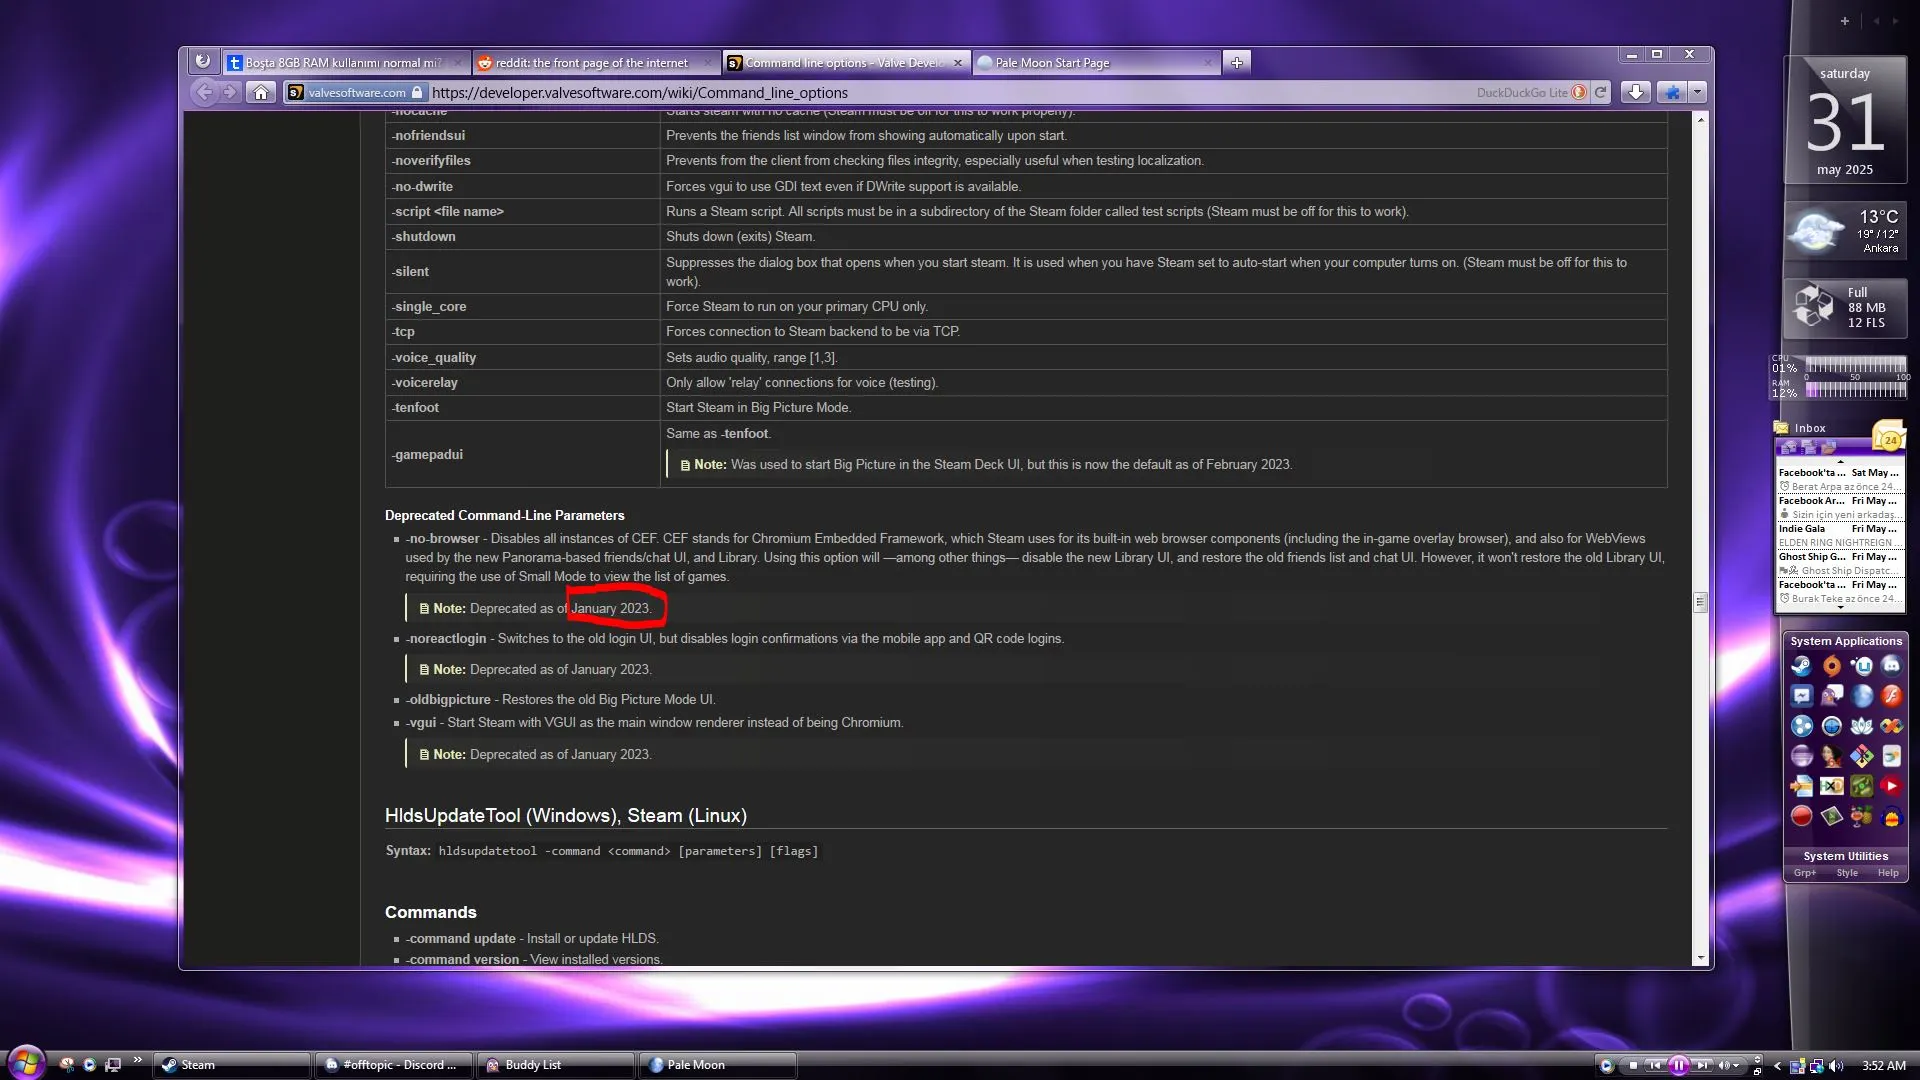Open Messenger icon in System Applications dock
Screen dimensions: 1920x1080
pyautogui.click(x=1801, y=696)
